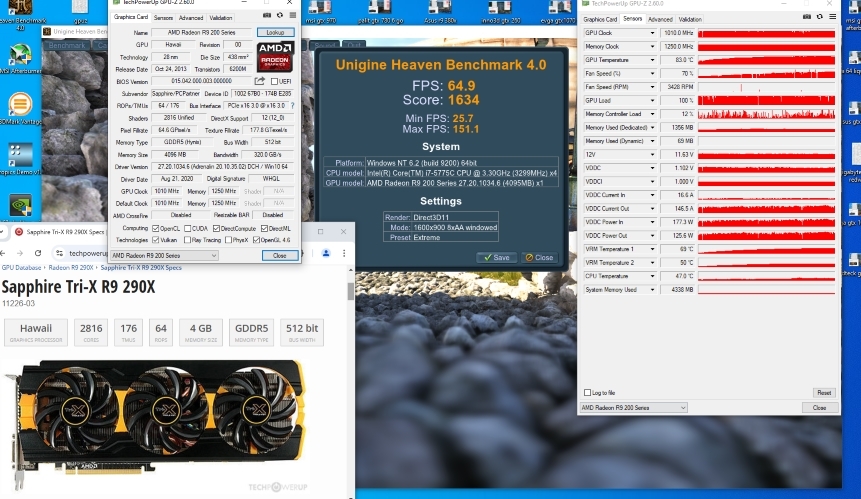861x499 pixels.
Task: Click the Radeon R9 290X breadcrumb link
Action: coord(71,267)
